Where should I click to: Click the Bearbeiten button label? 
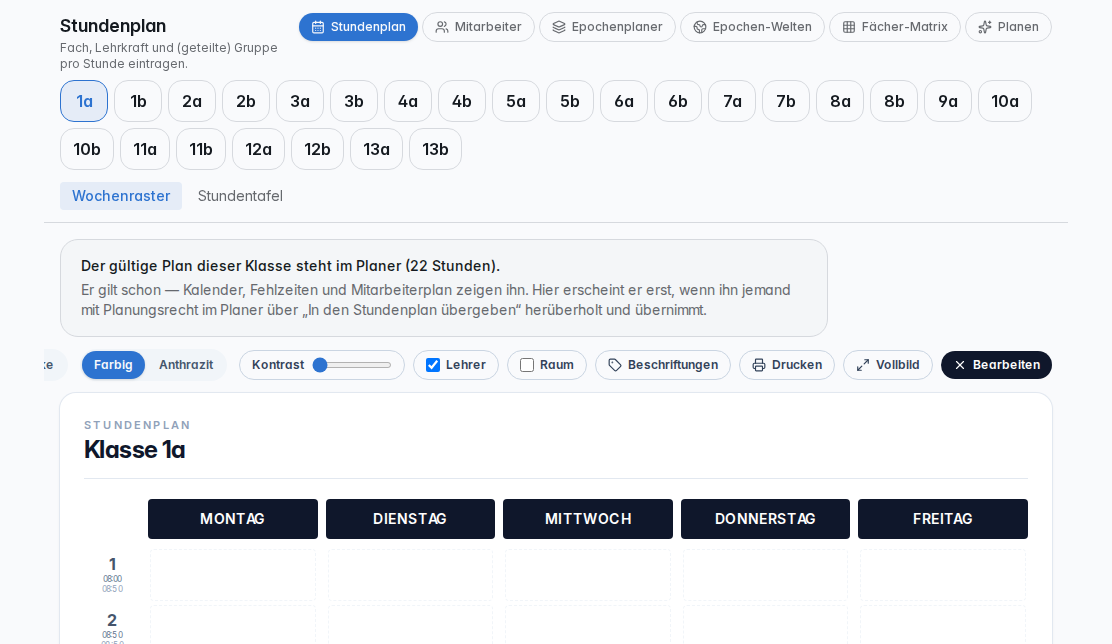click(x=1006, y=365)
